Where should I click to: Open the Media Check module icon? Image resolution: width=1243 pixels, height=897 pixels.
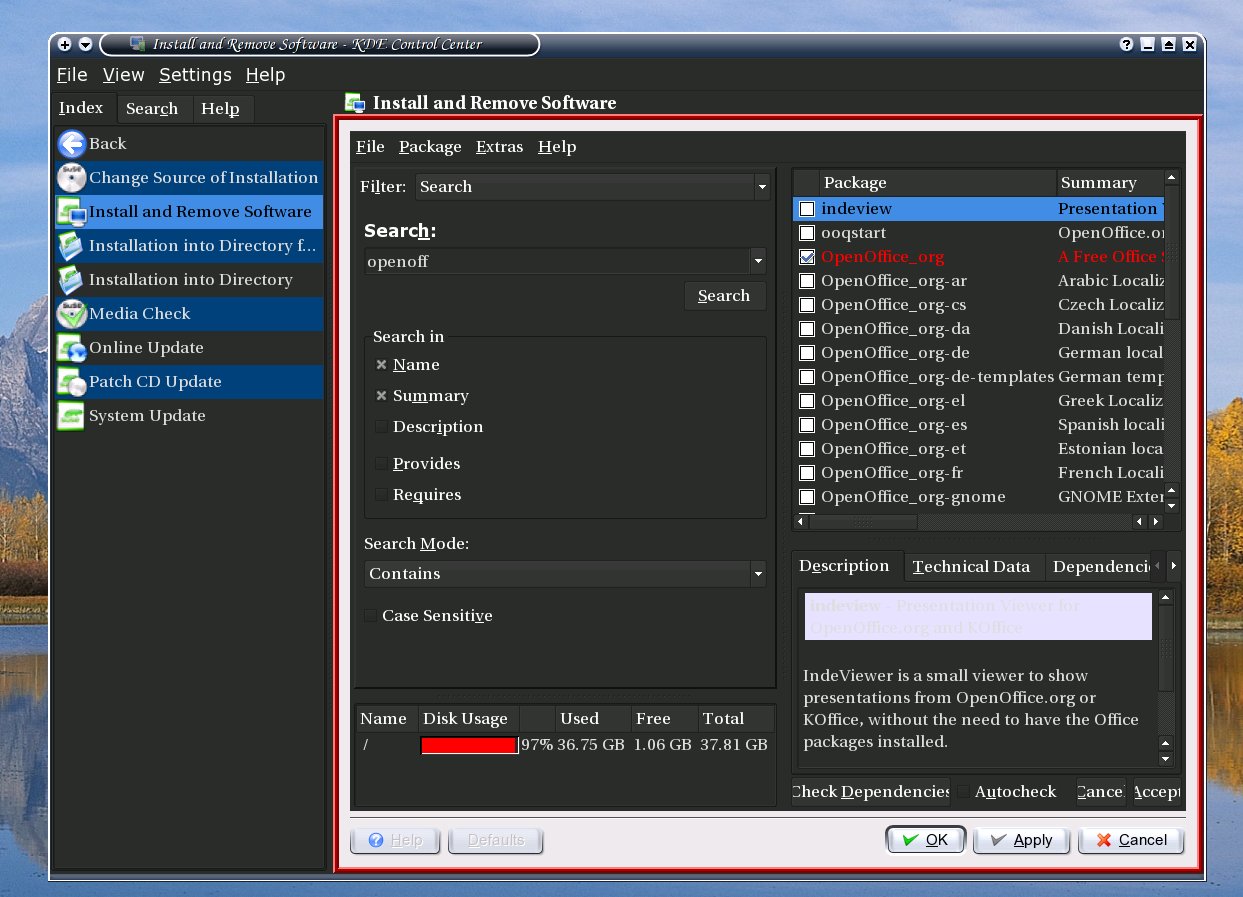click(x=71, y=314)
